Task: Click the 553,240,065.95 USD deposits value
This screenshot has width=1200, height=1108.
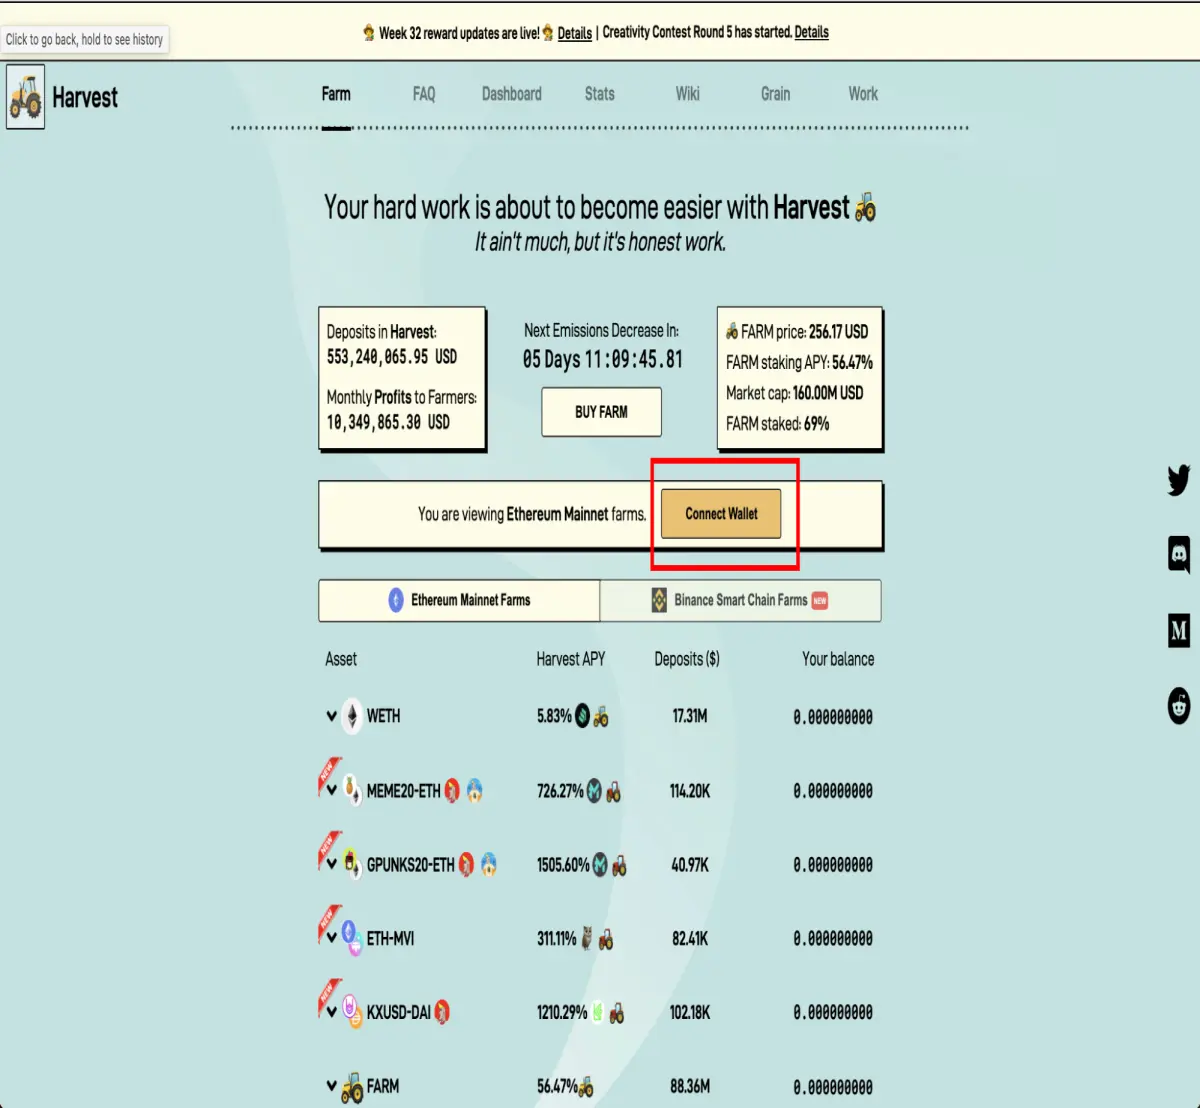Action: [392, 356]
